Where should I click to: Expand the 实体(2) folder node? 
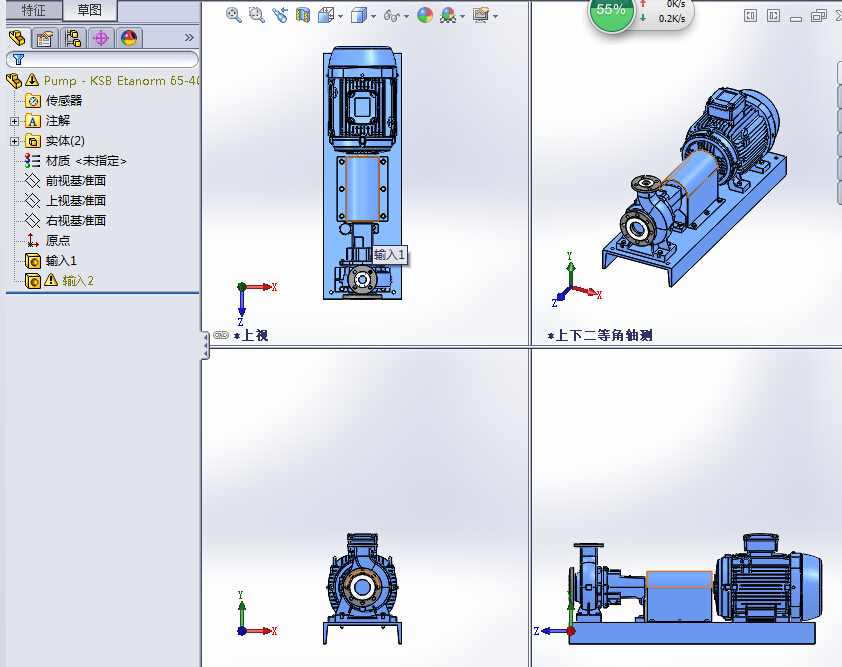(x=14, y=141)
